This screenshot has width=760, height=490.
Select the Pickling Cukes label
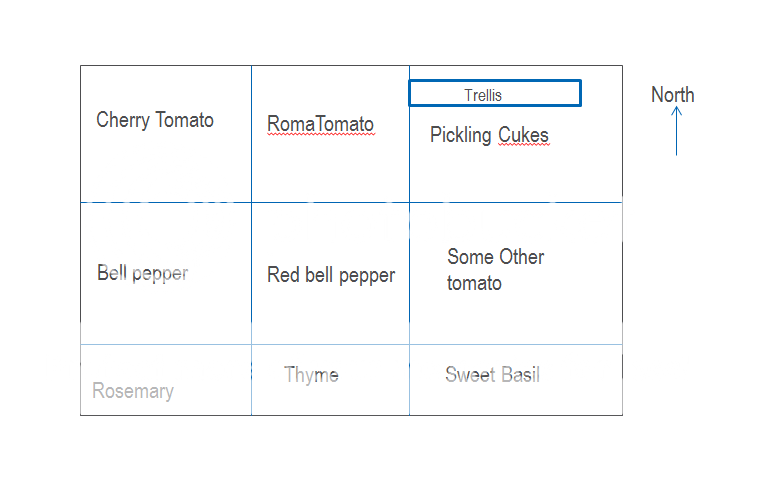489,135
